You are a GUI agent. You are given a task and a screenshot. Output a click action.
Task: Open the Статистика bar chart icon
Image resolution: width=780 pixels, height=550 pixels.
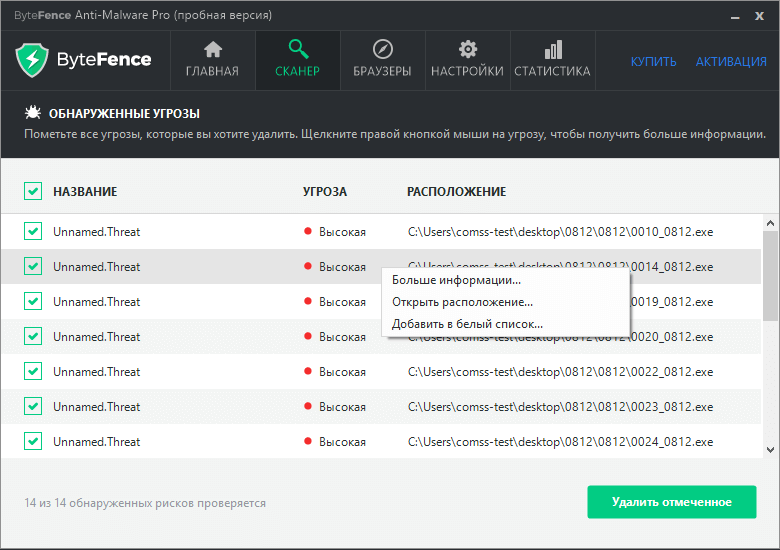pyautogui.click(x=552, y=50)
